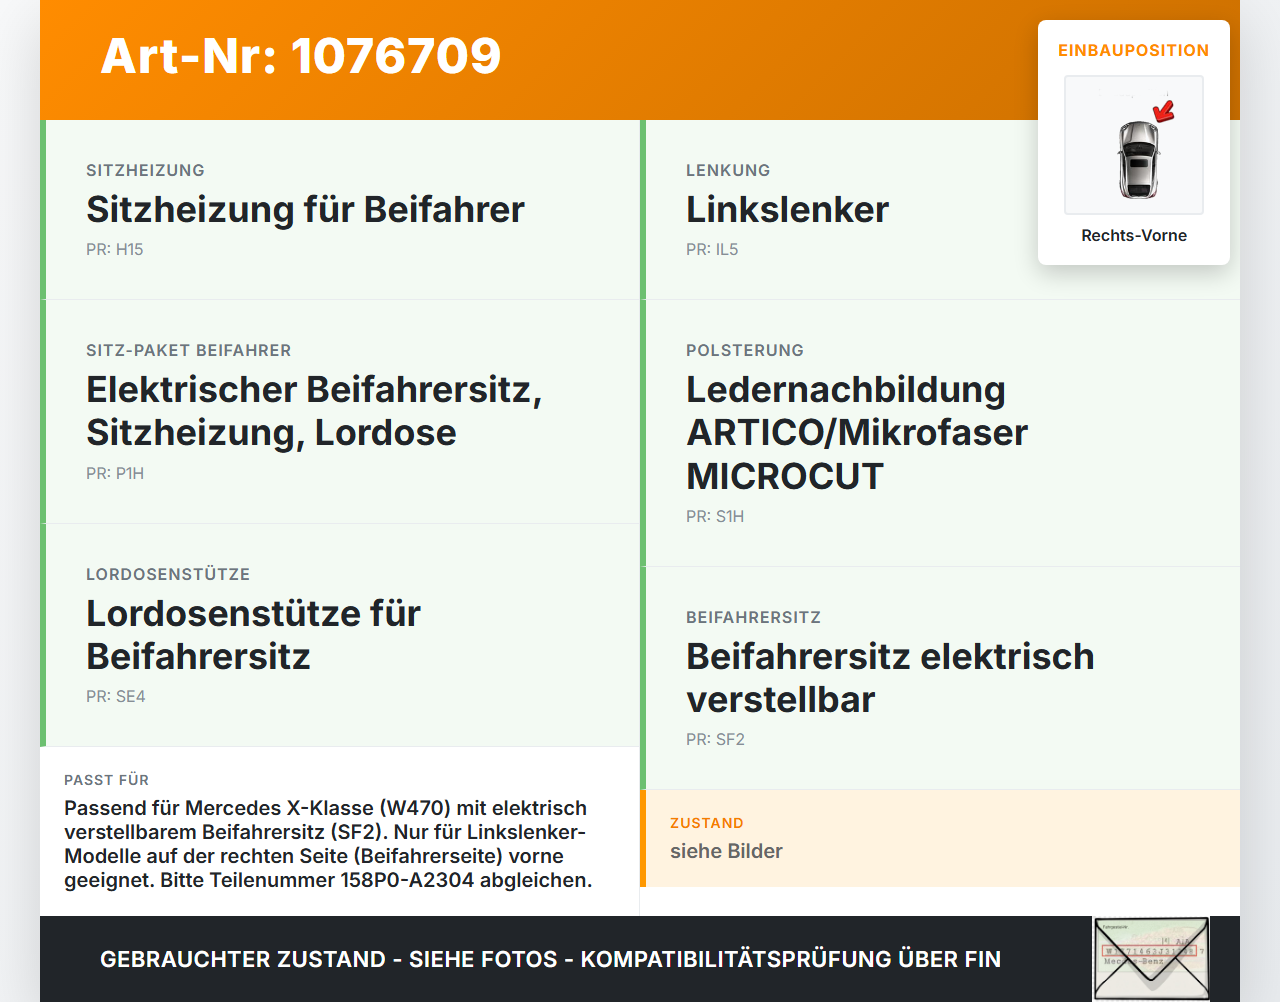1280x1002 pixels.
Task: Click Lordosenstütze für Beifahrersitz text
Action: pos(253,635)
